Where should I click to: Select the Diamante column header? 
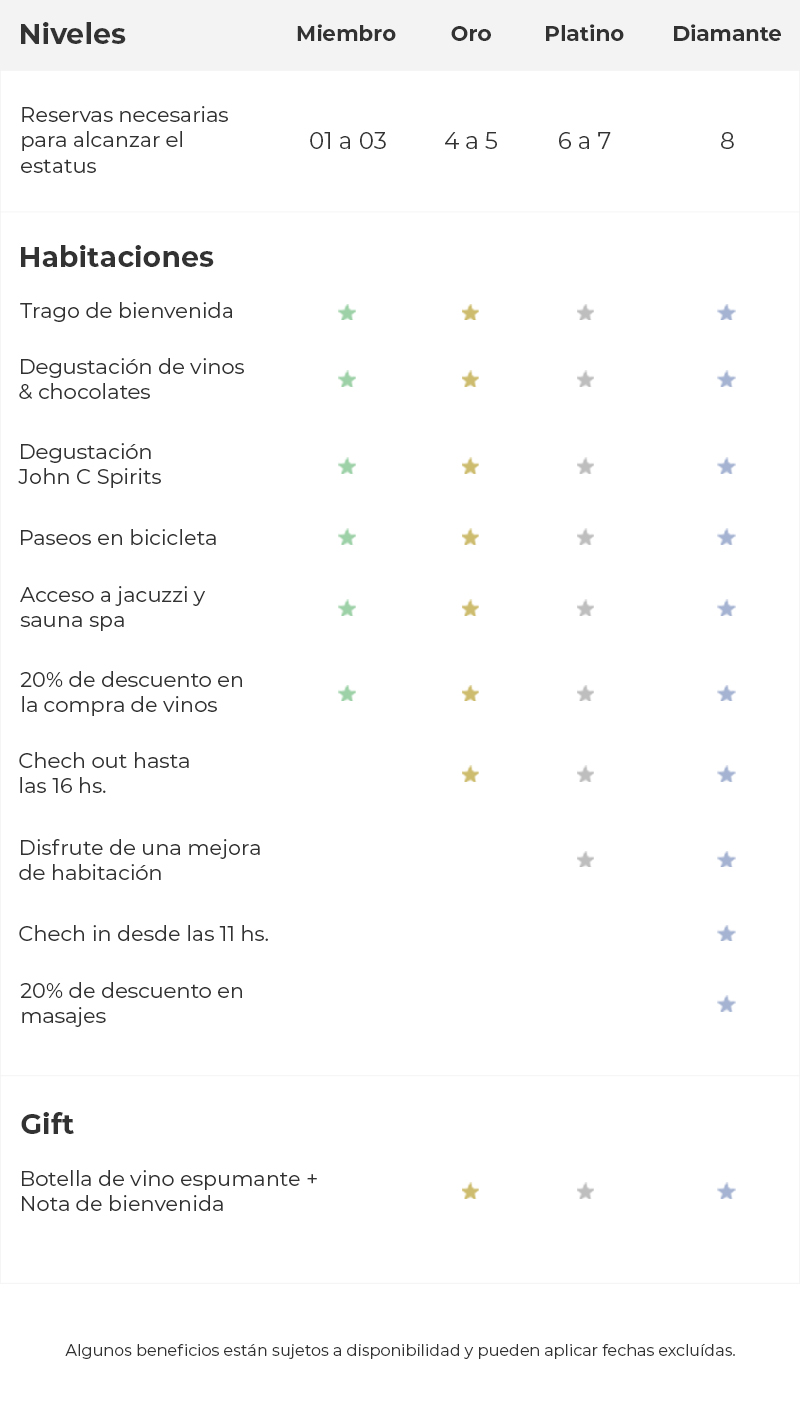[727, 34]
